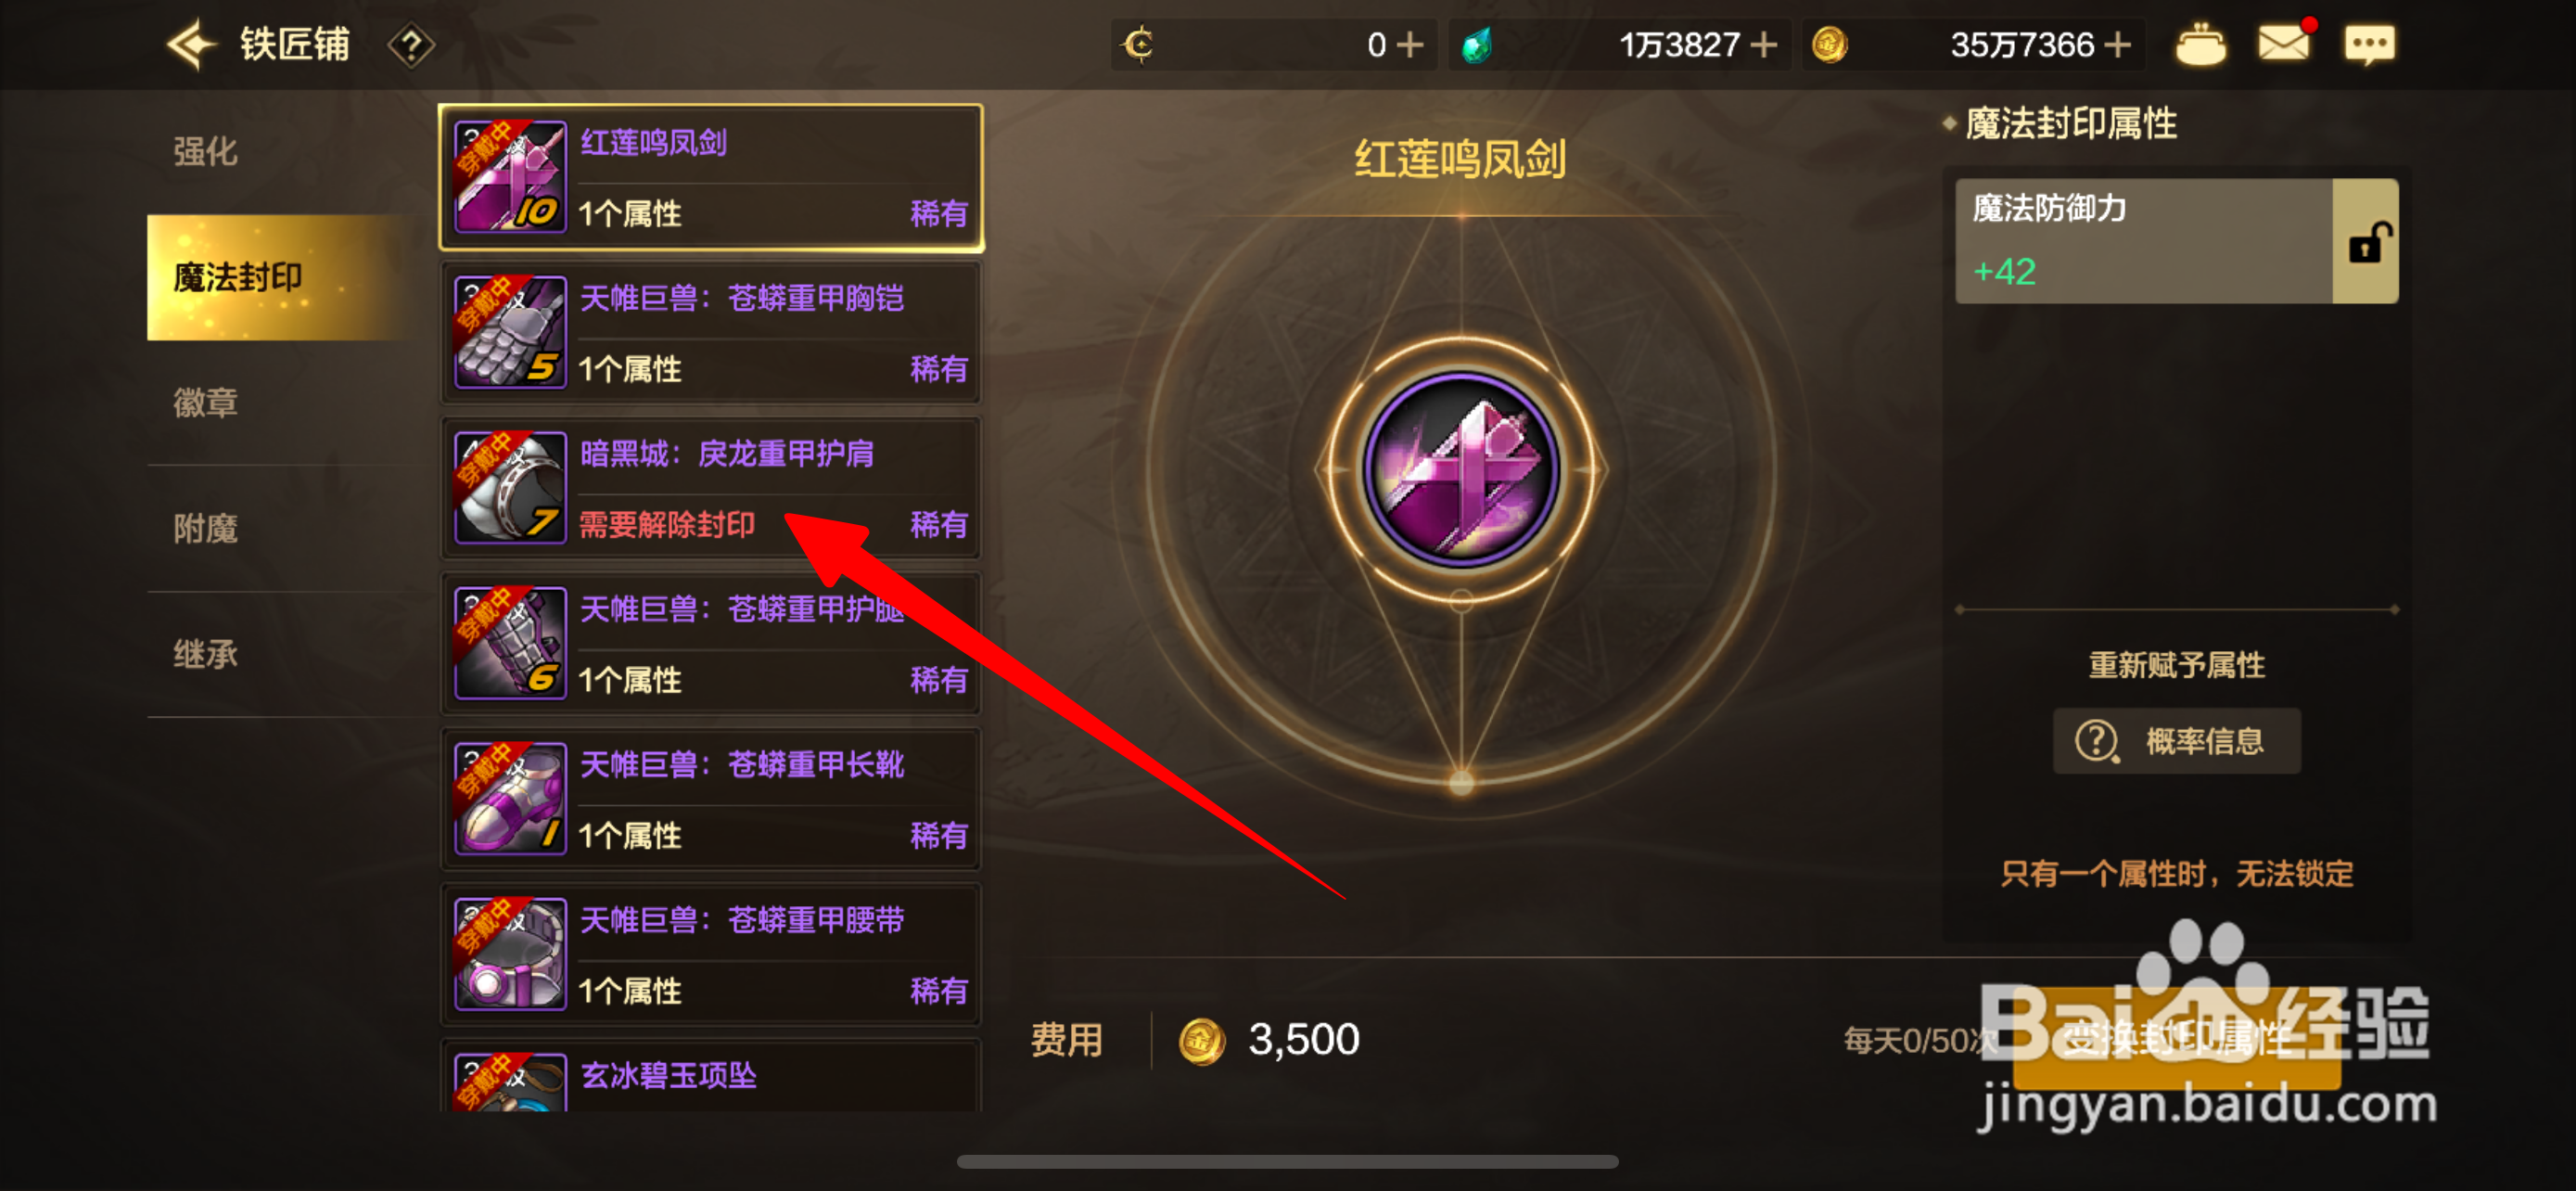This screenshot has width=2576, height=1191.
Task: Click the 变换封印属性 button
Action: [x=2176, y=1039]
